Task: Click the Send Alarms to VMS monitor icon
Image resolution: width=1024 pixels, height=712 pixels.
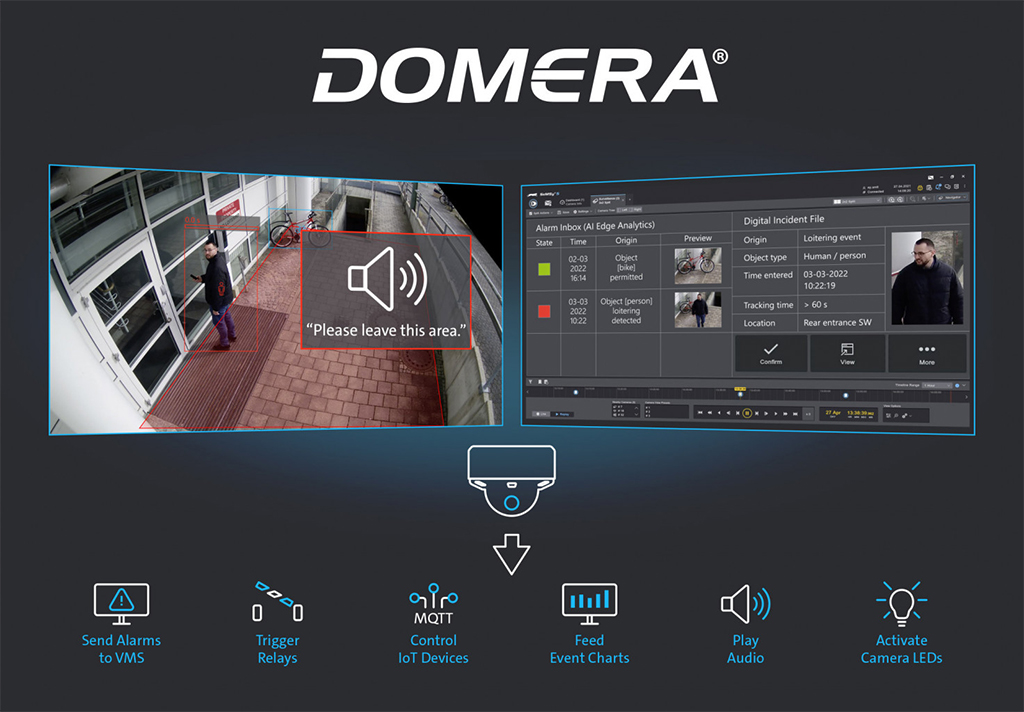Action: click(x=121, y=602)
